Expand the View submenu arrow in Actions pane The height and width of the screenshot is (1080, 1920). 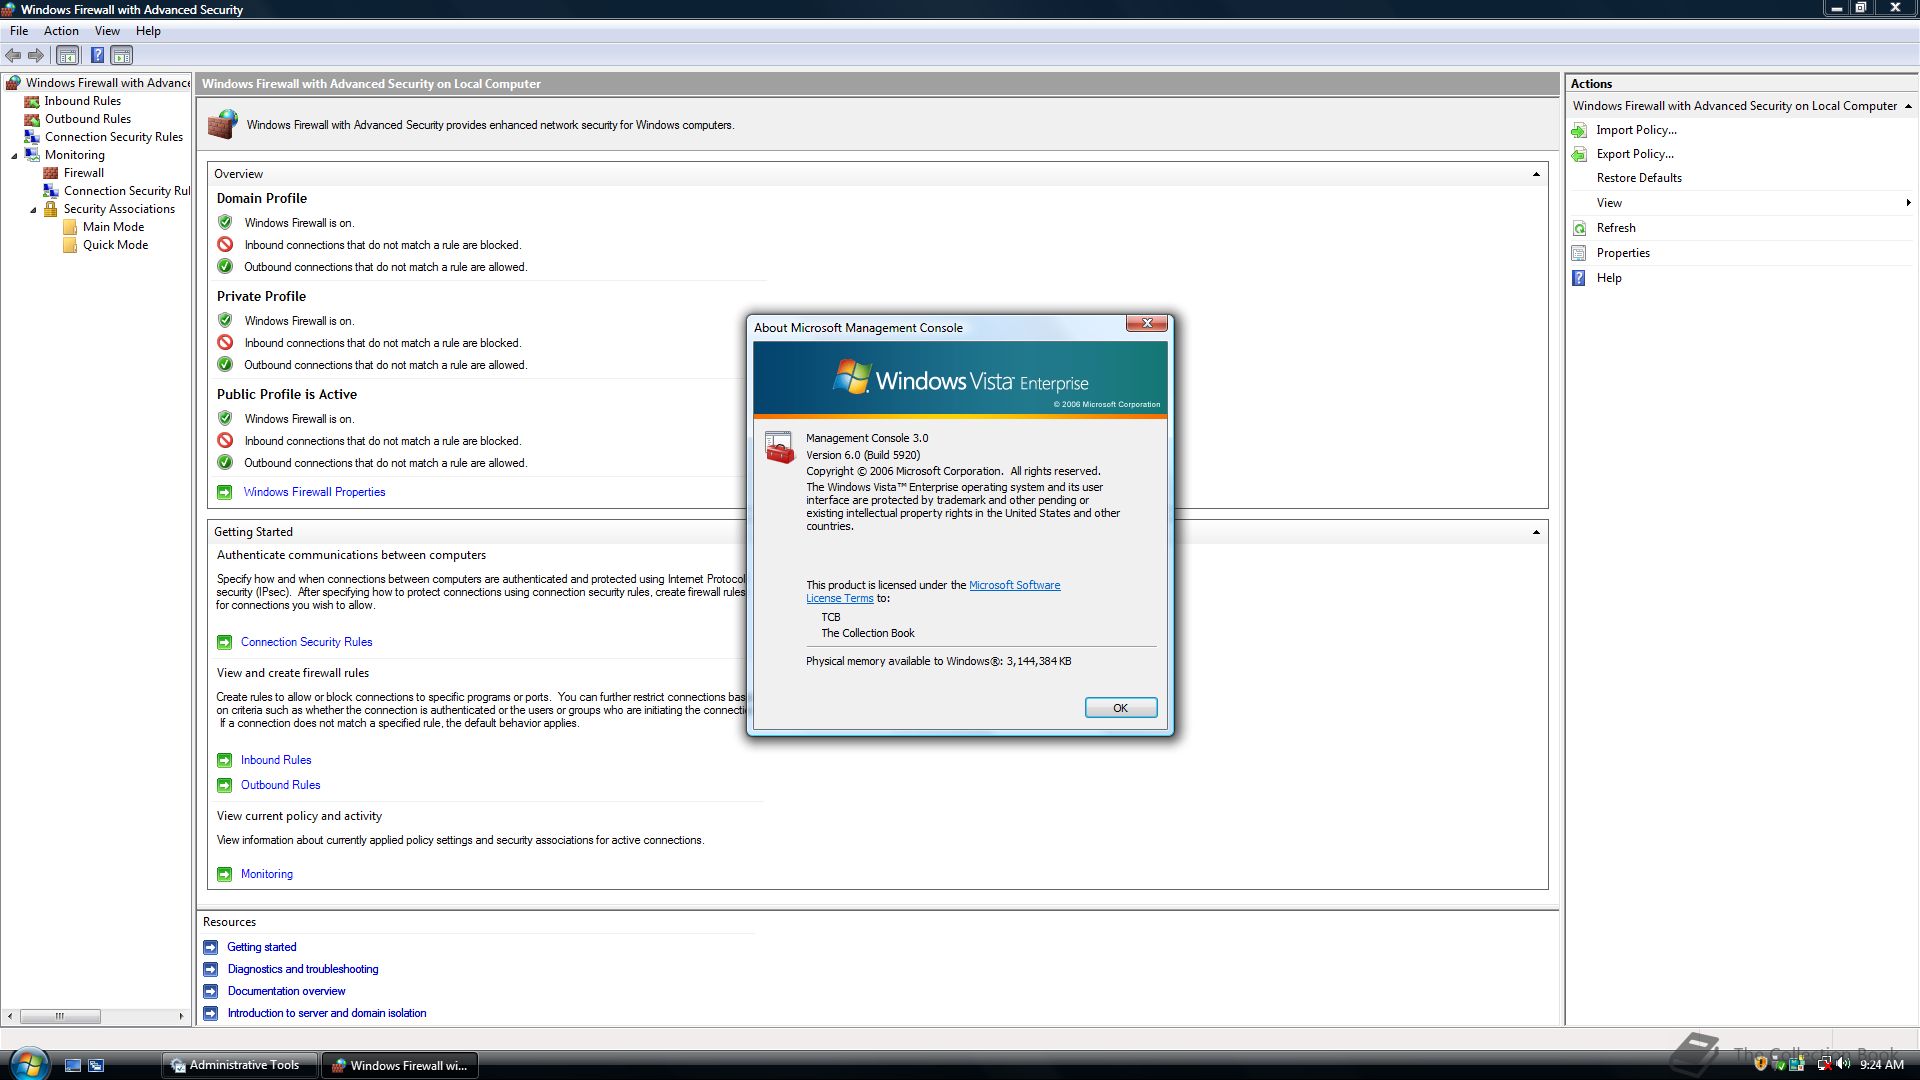(1908, 203)
